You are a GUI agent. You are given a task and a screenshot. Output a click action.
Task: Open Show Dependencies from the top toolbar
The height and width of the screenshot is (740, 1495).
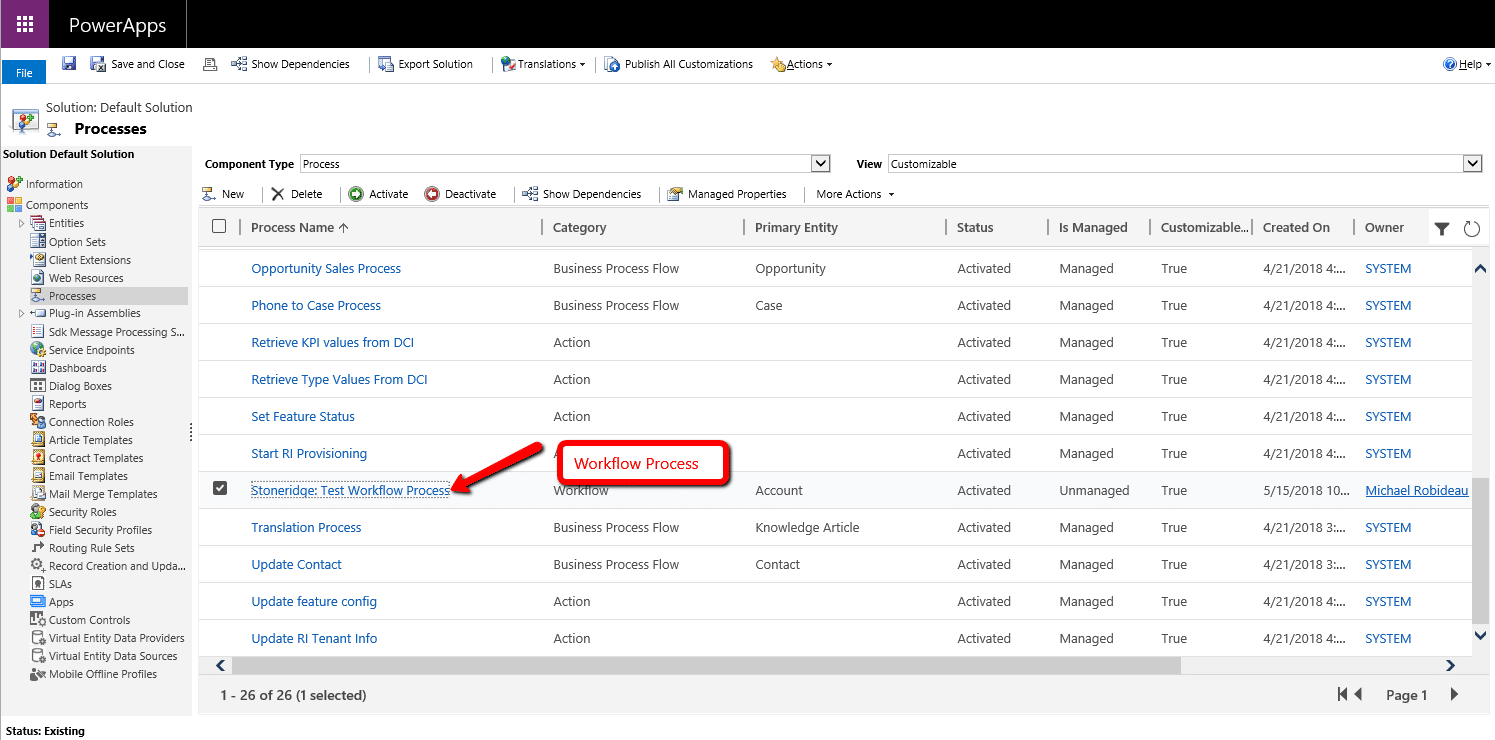[290, 63]
